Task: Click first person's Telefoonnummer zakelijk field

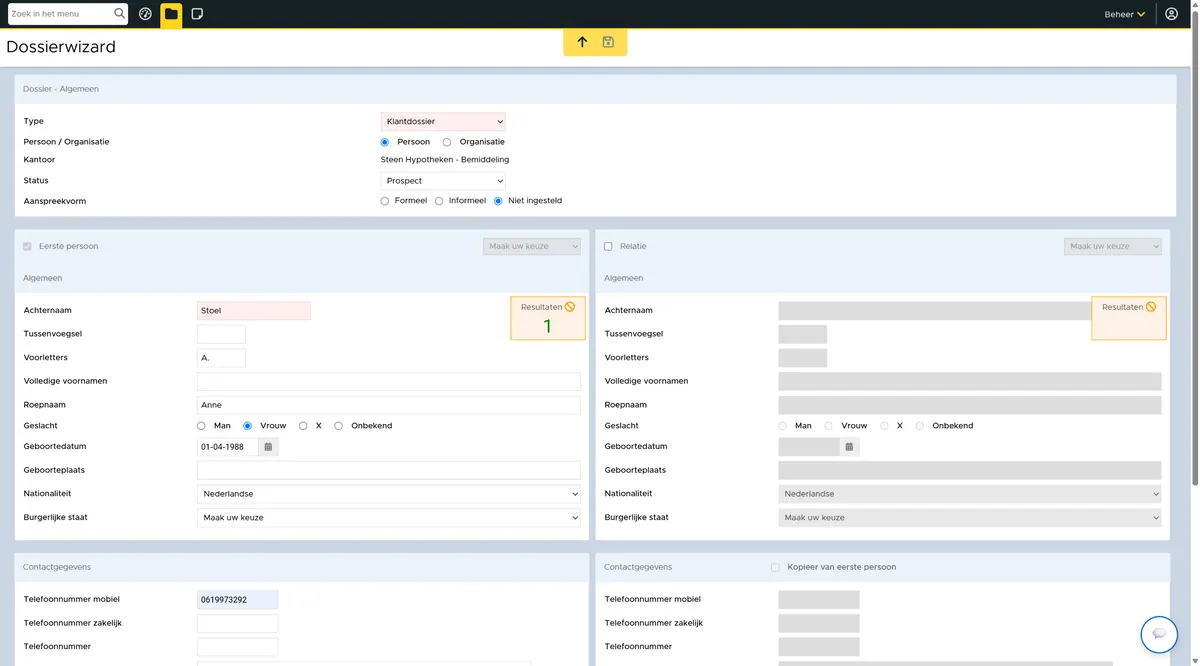Action: click(x=238, y=624)
